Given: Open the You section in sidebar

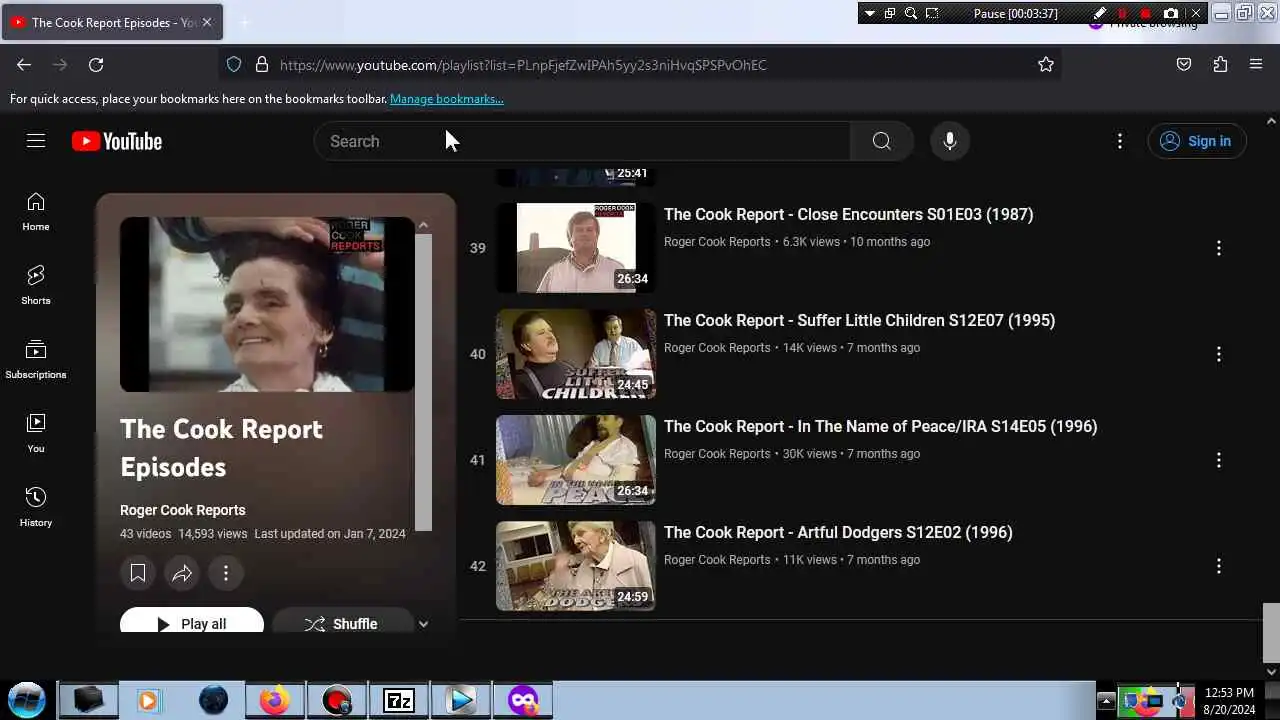Looking at the screenshot, I should 36,433.
